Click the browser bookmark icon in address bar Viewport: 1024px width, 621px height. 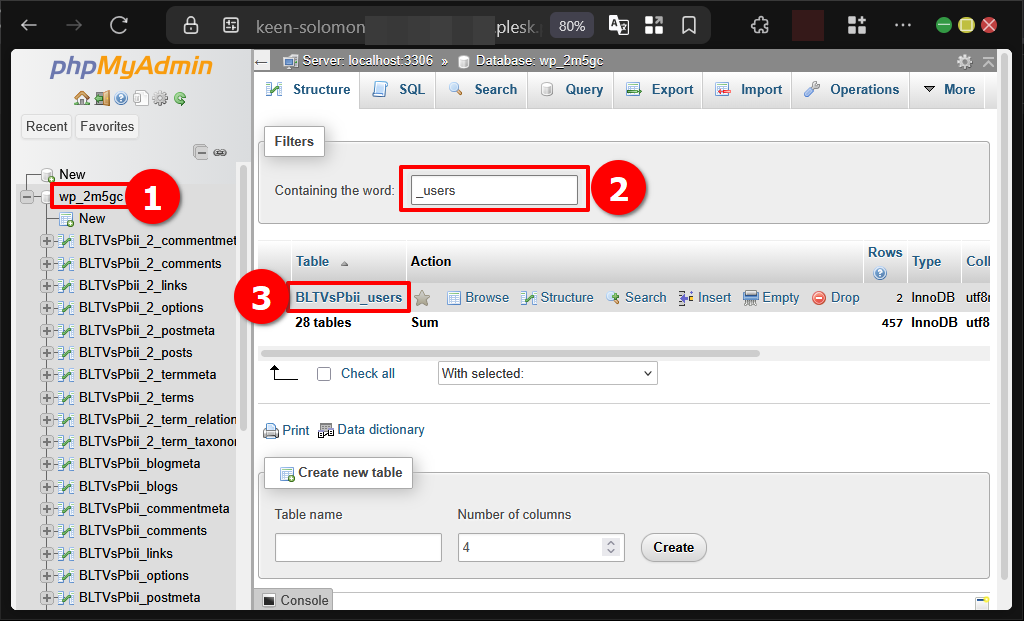(689, 25)
